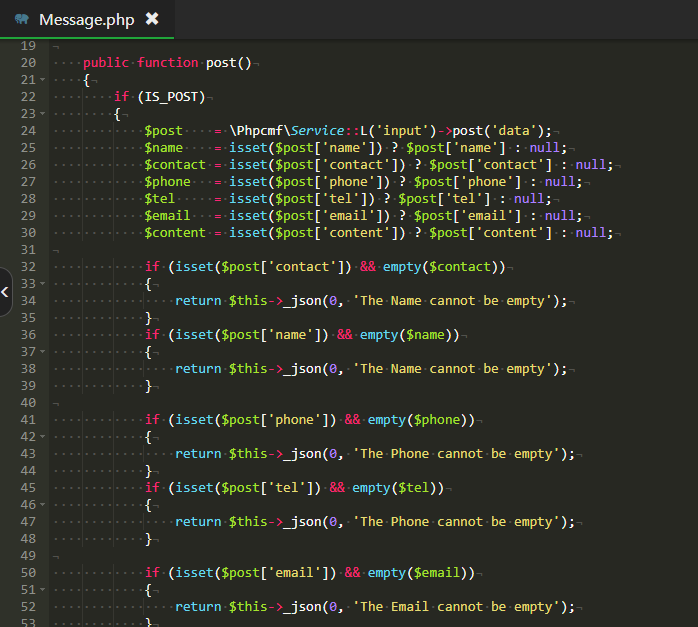Click the '&&' operator on line 36
Image resolution: width=698 pixels, height=627 pixels.
(345, 335)
